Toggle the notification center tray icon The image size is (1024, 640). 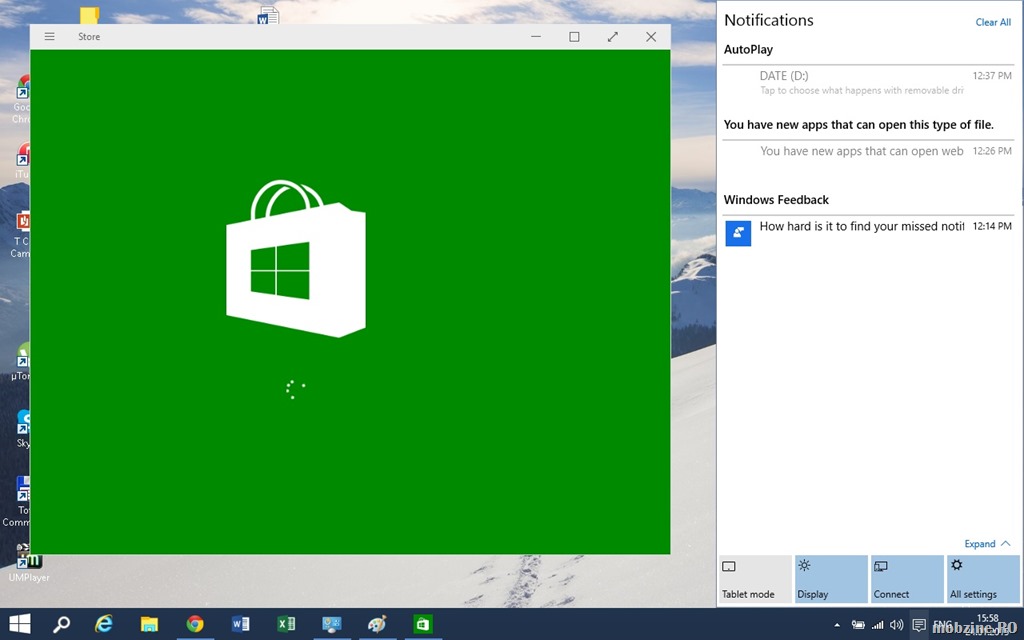click(919, 625)
